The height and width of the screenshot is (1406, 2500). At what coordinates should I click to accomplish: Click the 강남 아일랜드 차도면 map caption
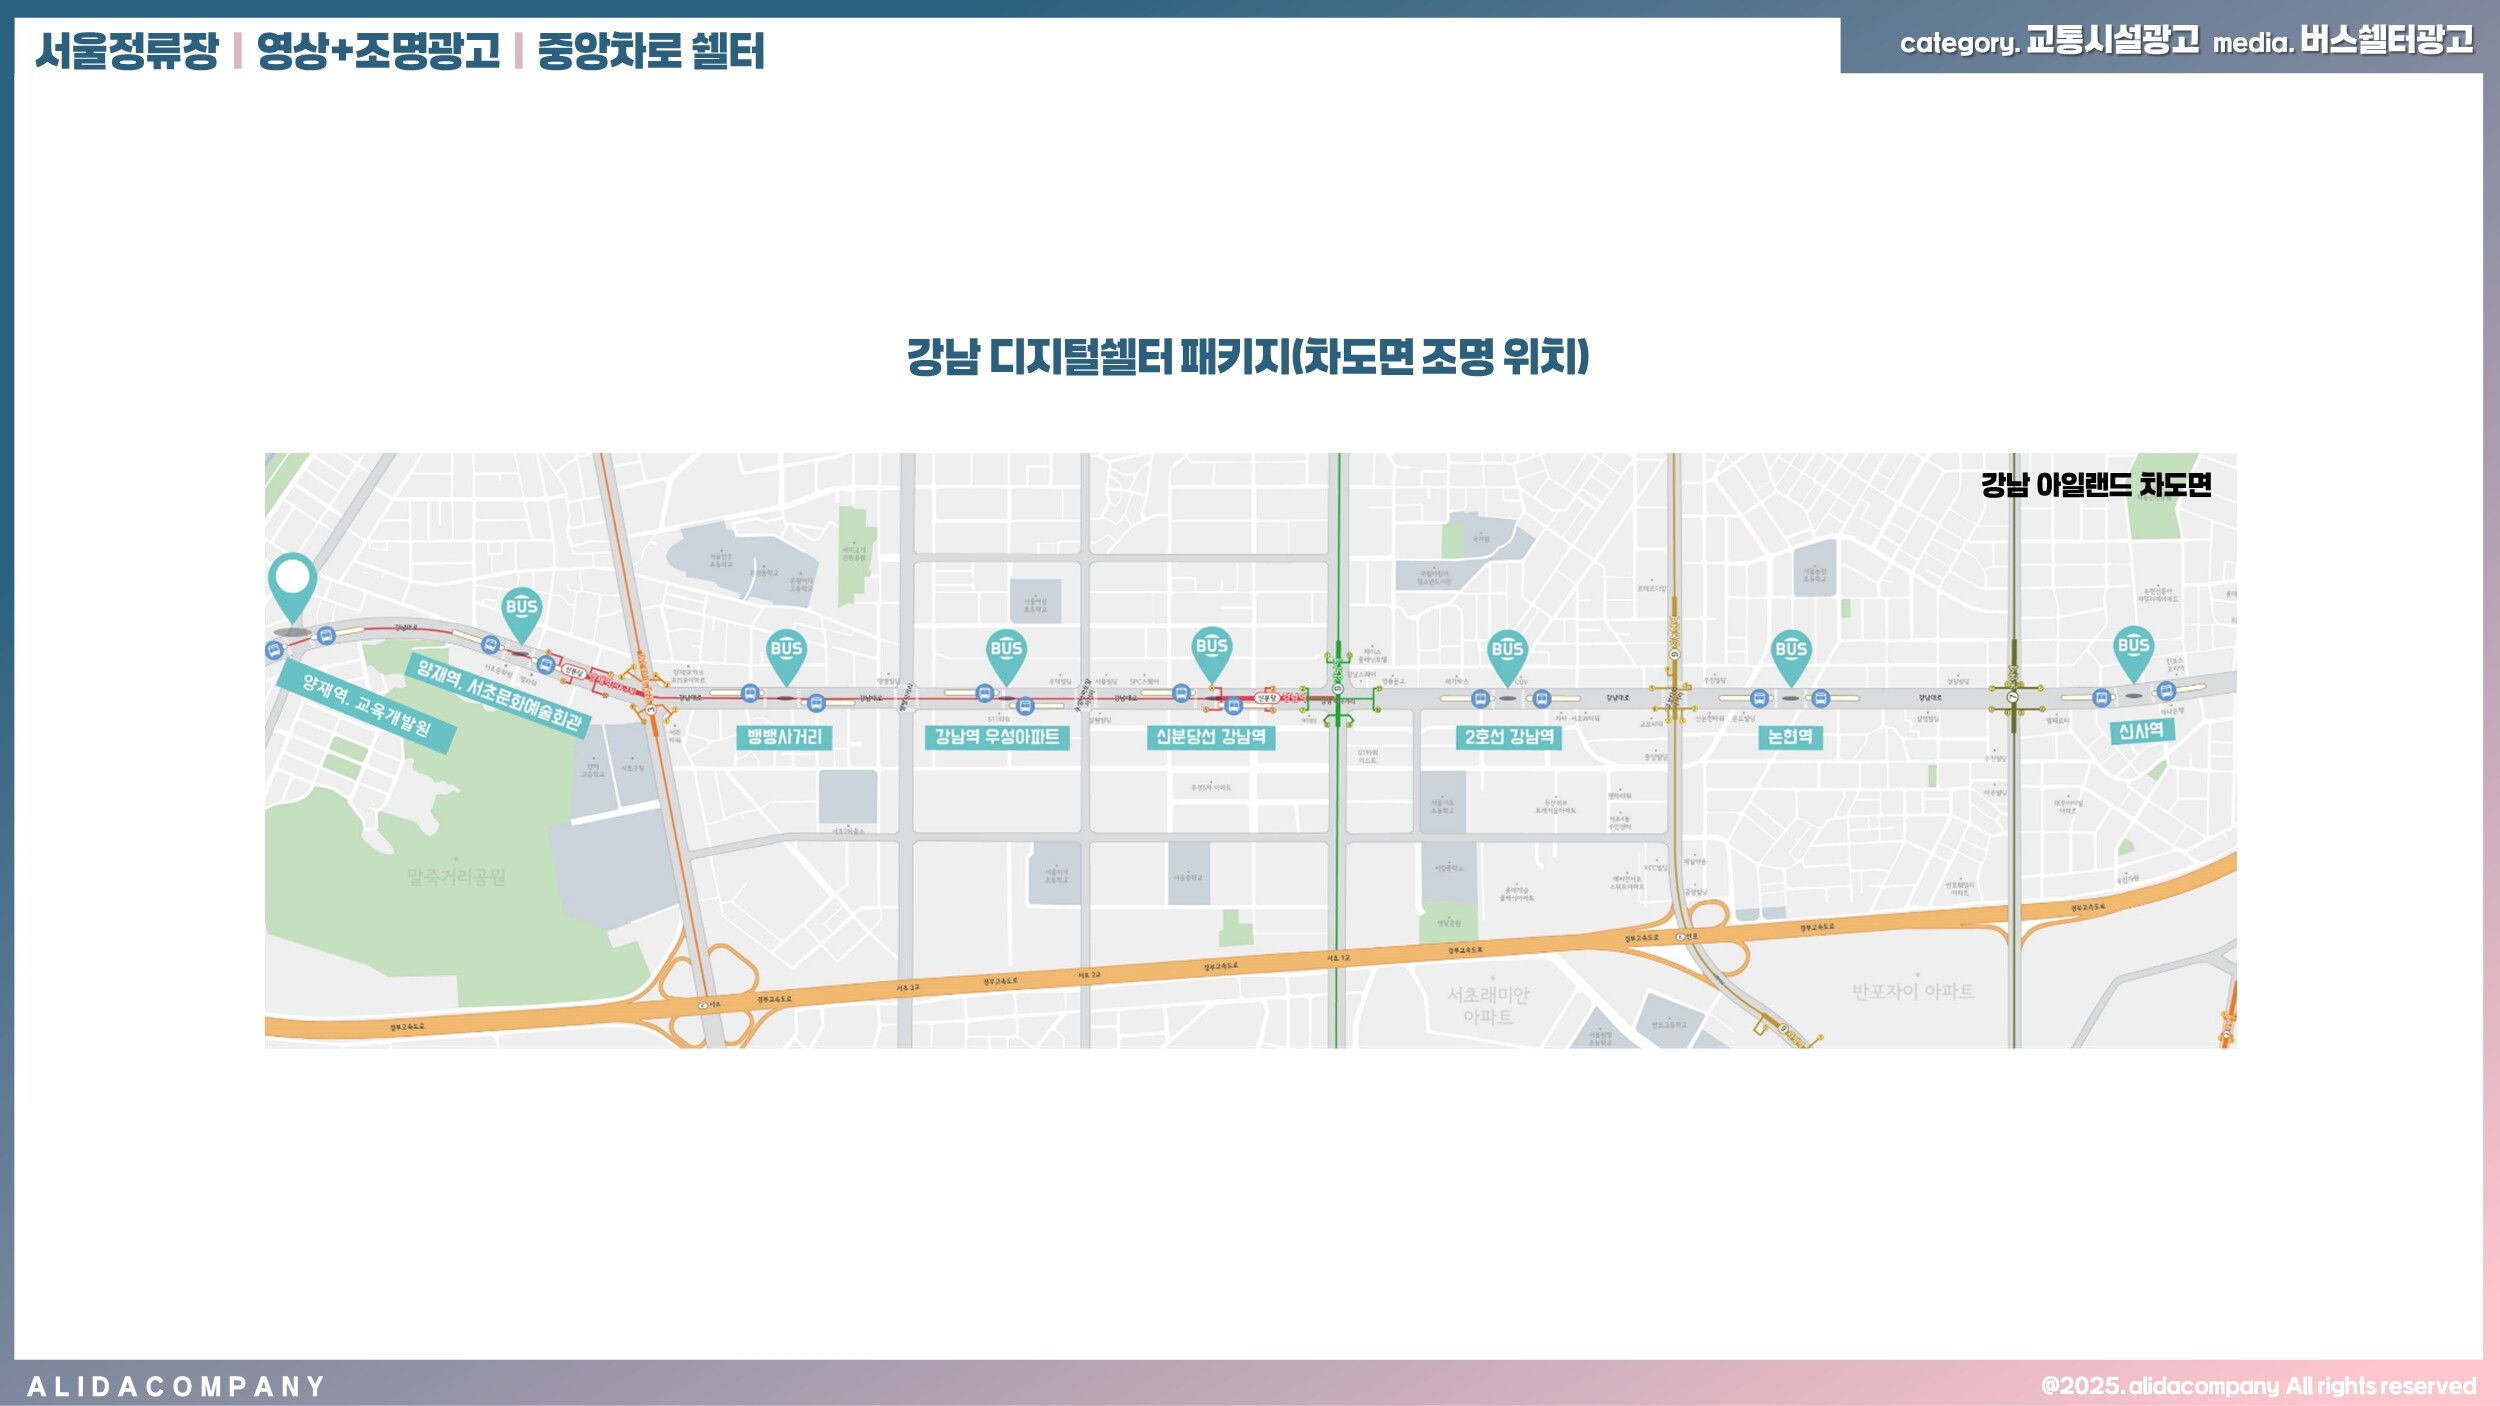coord(2096,485)
